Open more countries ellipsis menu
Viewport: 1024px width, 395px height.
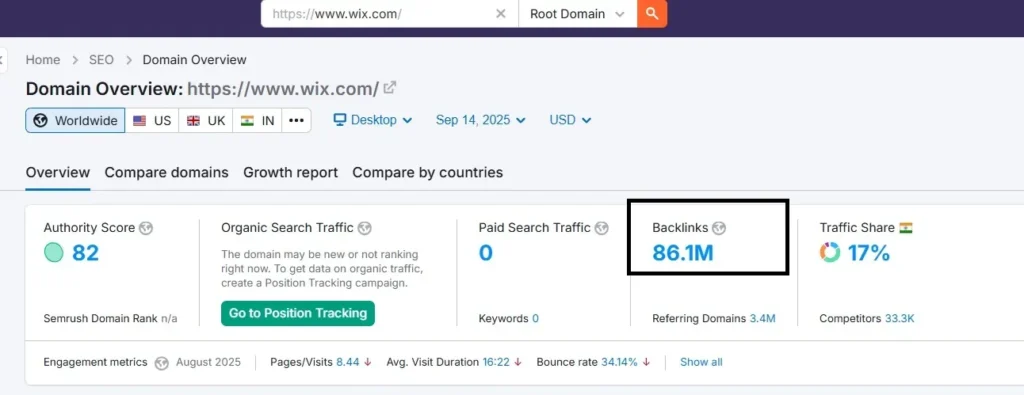[x=296, y=121]
